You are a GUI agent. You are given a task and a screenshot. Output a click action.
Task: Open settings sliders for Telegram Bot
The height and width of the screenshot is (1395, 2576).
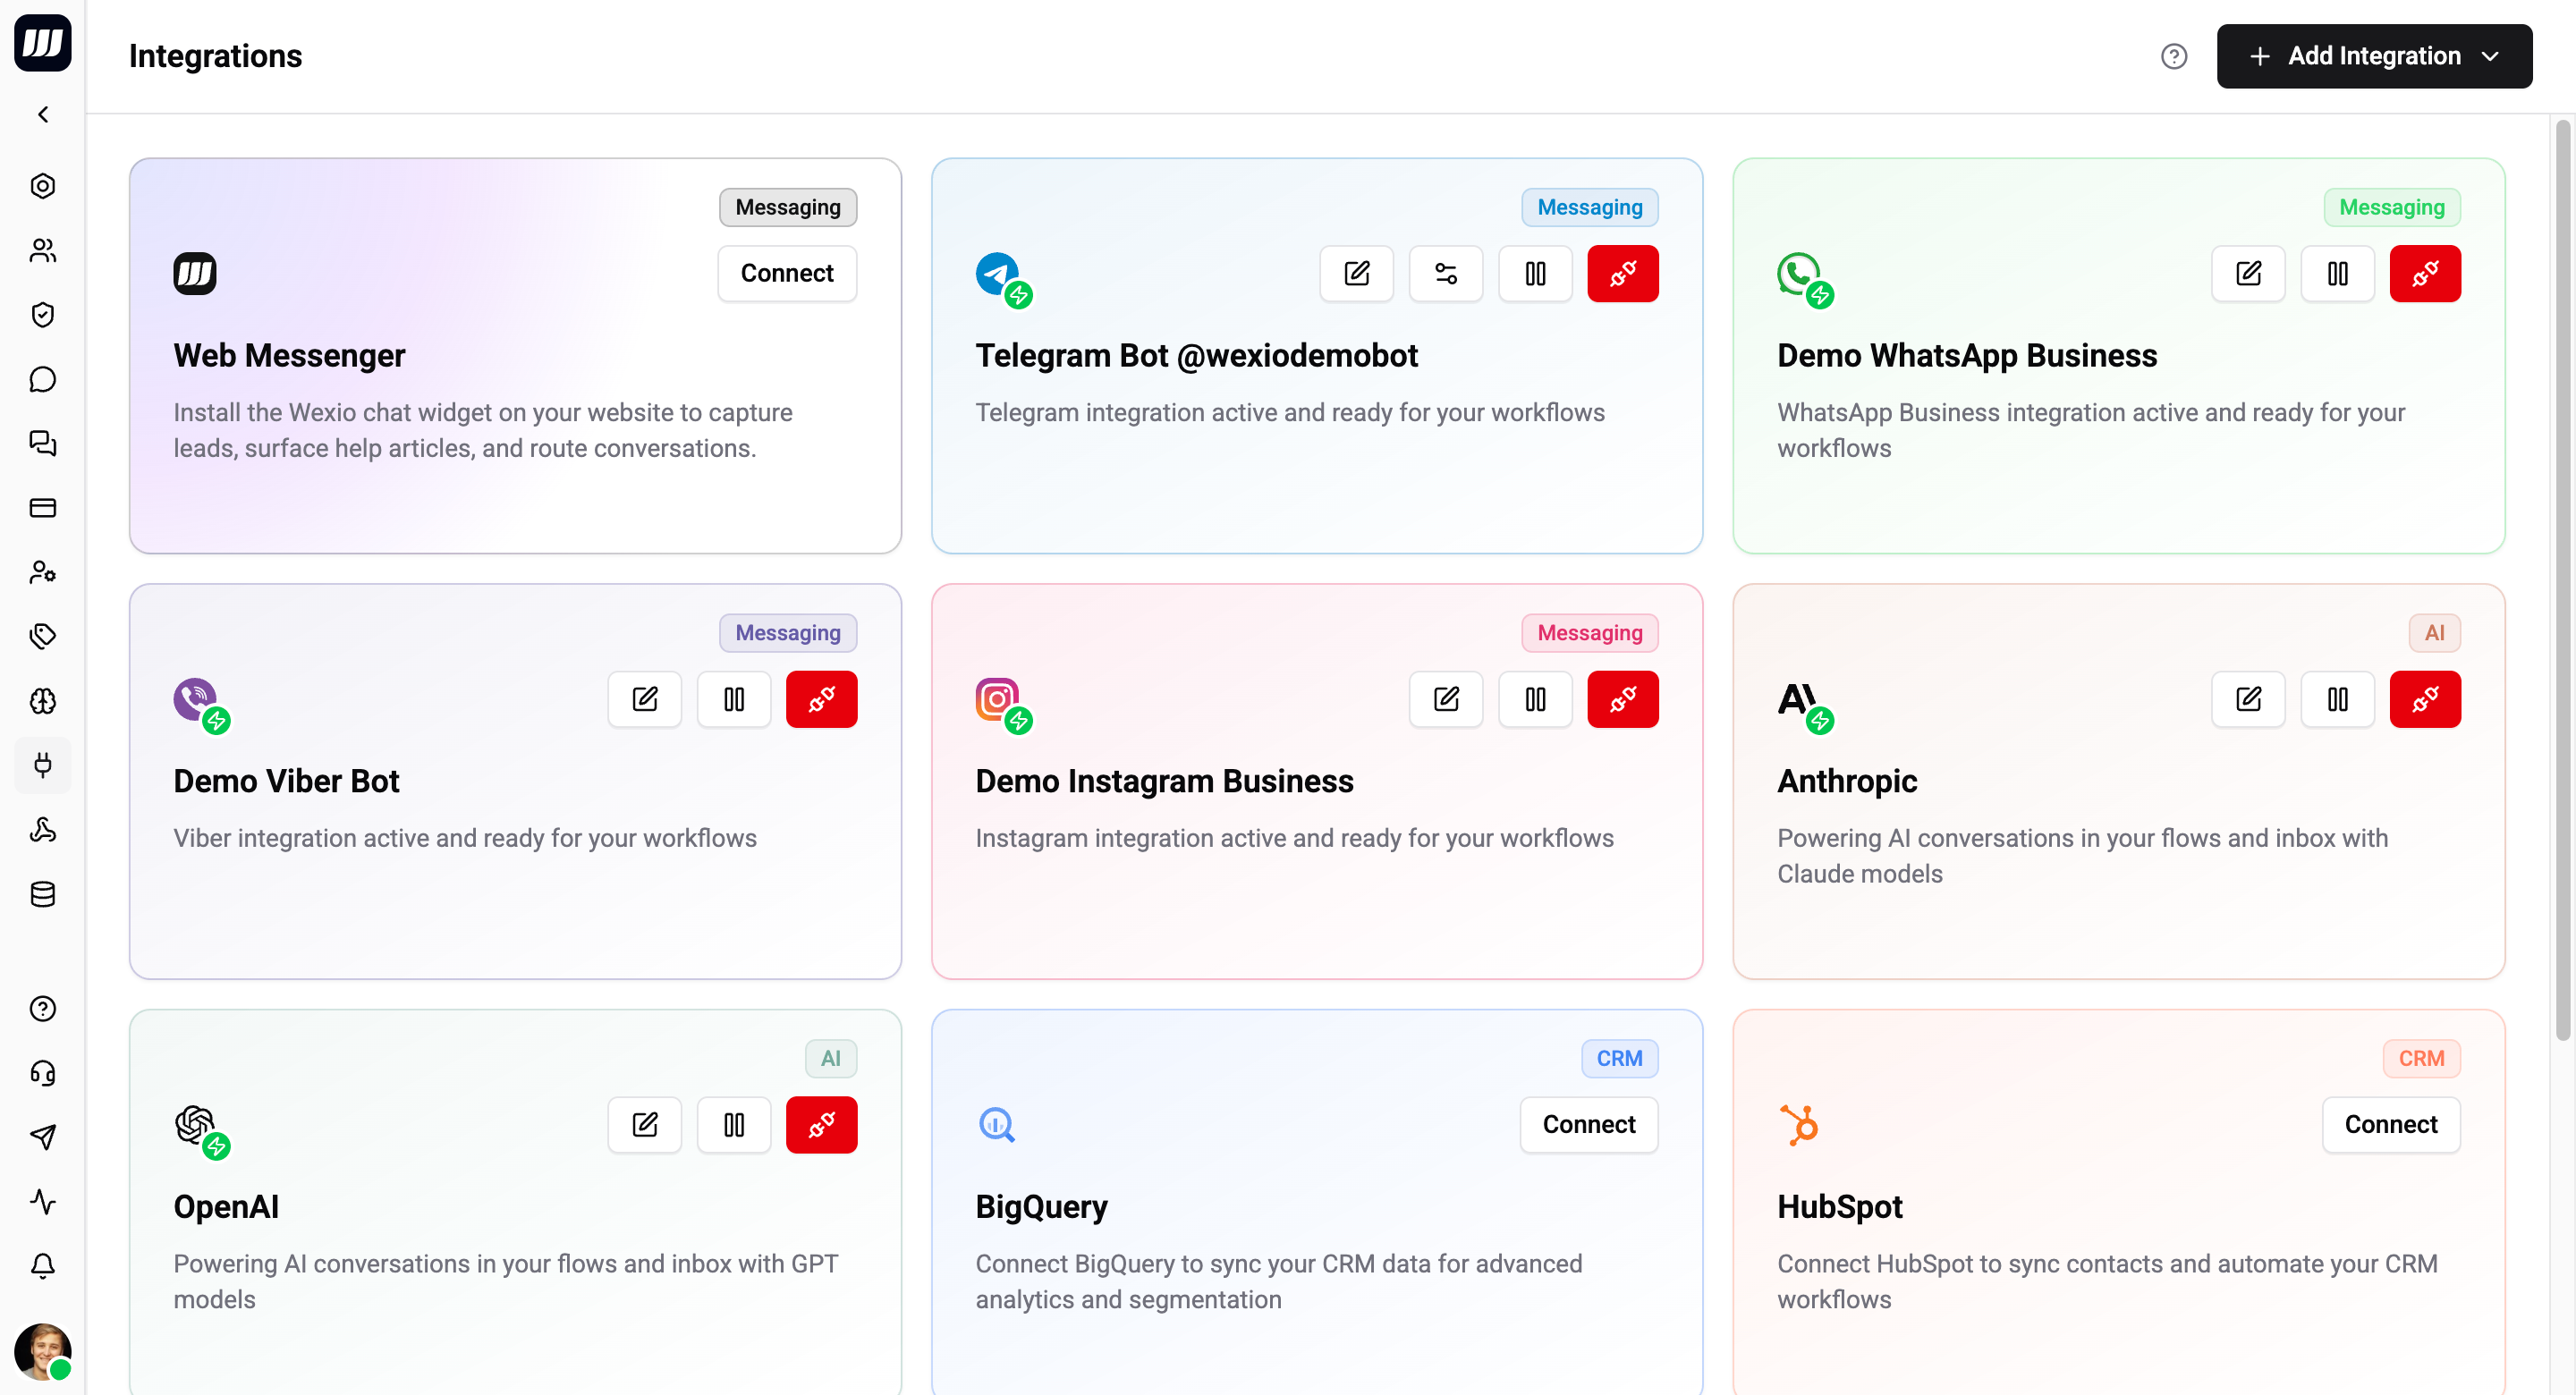[1446, 273]
